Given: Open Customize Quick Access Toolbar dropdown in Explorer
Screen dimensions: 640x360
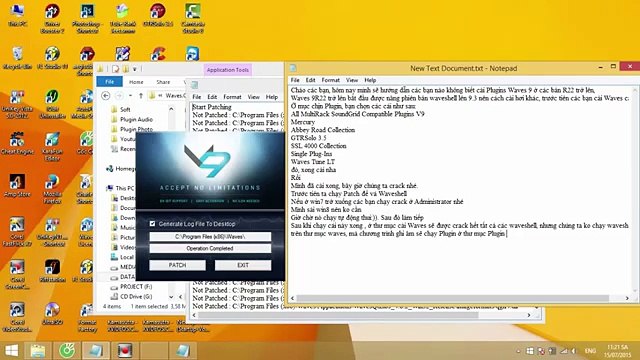Looking at the screenshot, I should click(135, 69).
